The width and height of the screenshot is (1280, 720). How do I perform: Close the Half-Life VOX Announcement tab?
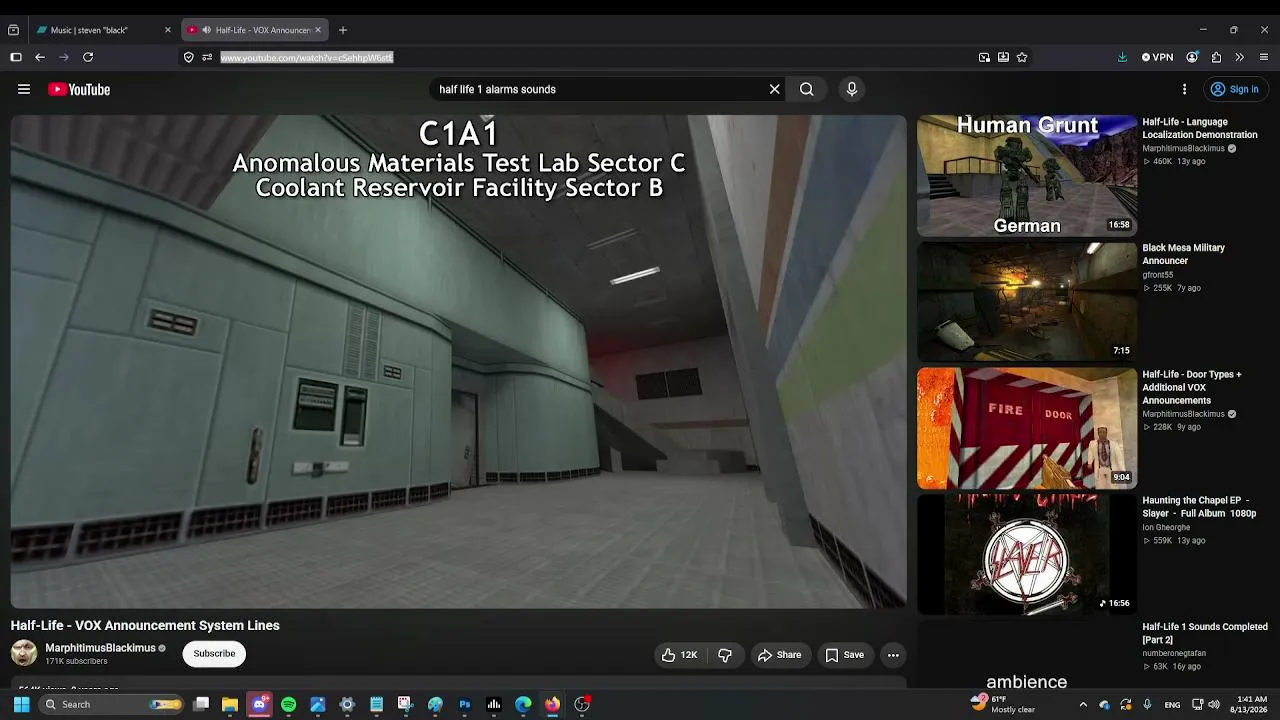pos(318,30)
